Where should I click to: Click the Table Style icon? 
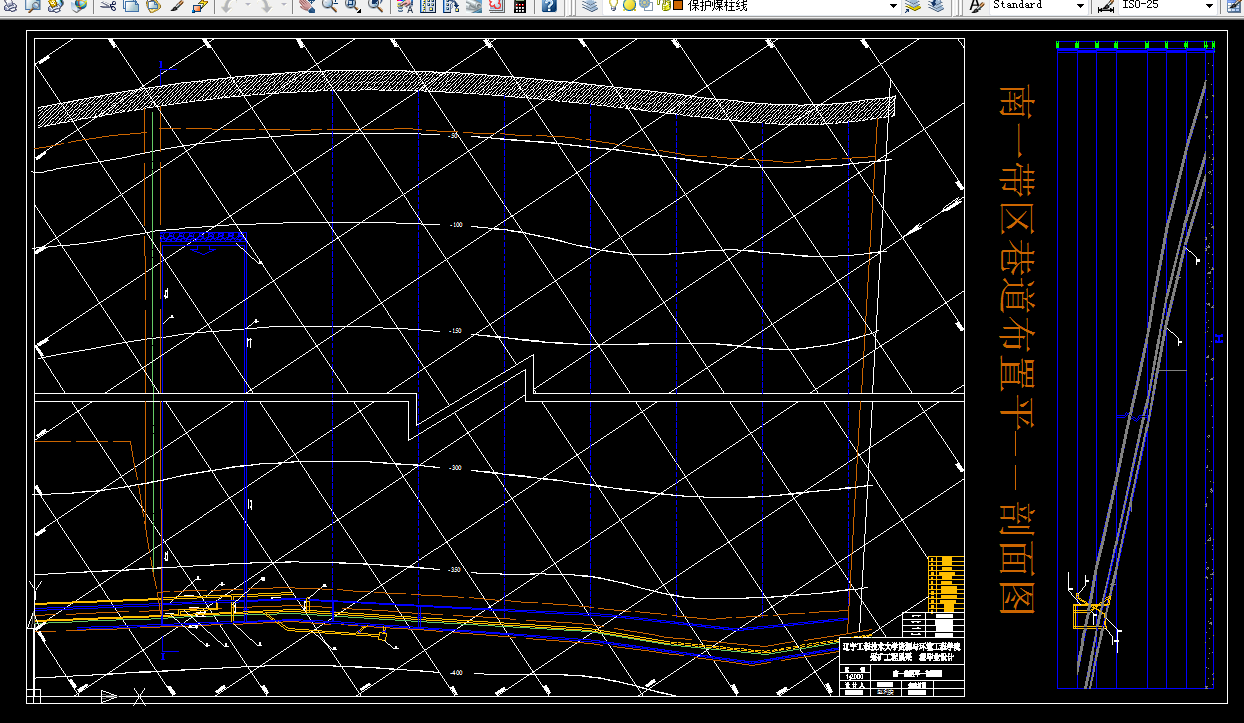point(1233,5)
